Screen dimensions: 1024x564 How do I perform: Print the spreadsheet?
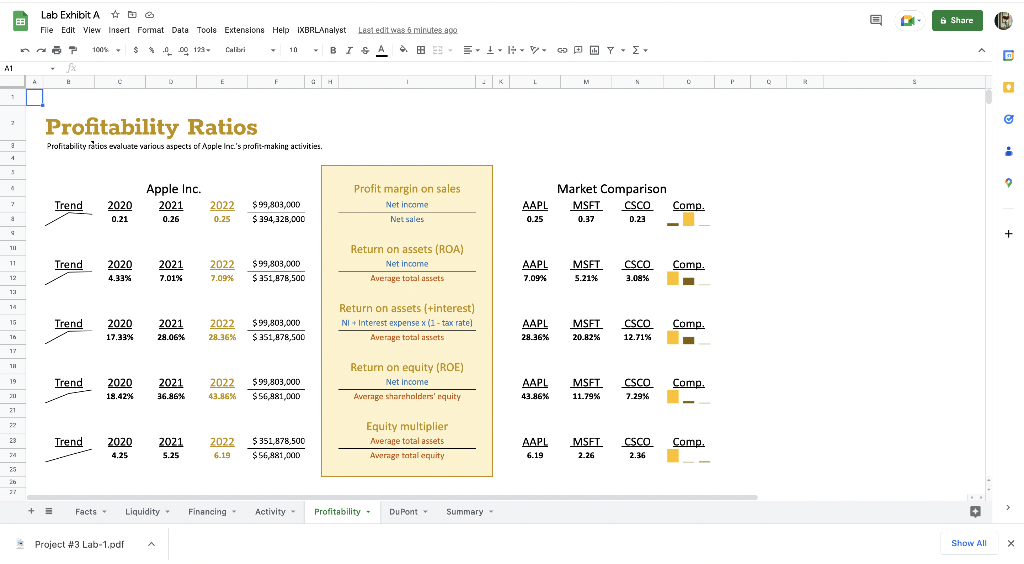click(57, 50)
